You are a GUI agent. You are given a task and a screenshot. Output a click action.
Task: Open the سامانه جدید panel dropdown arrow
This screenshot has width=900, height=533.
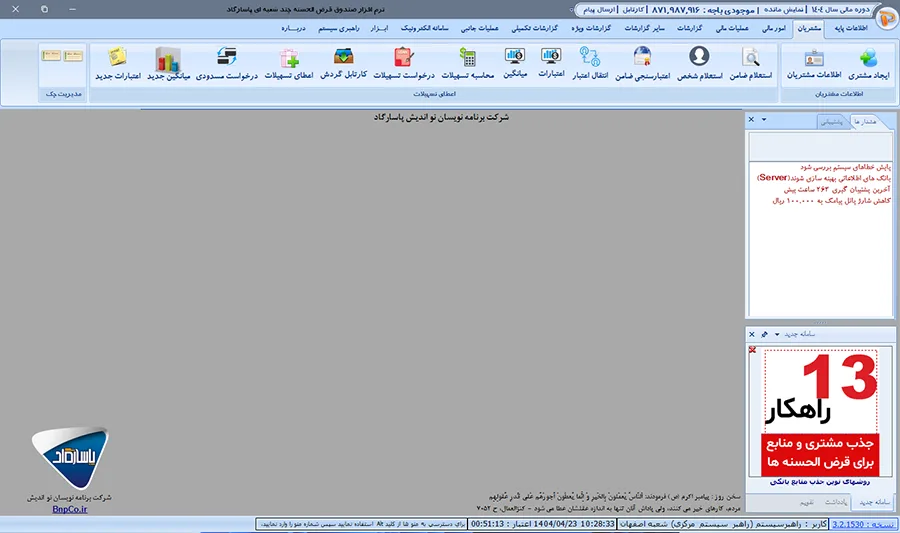click(777, 334)
